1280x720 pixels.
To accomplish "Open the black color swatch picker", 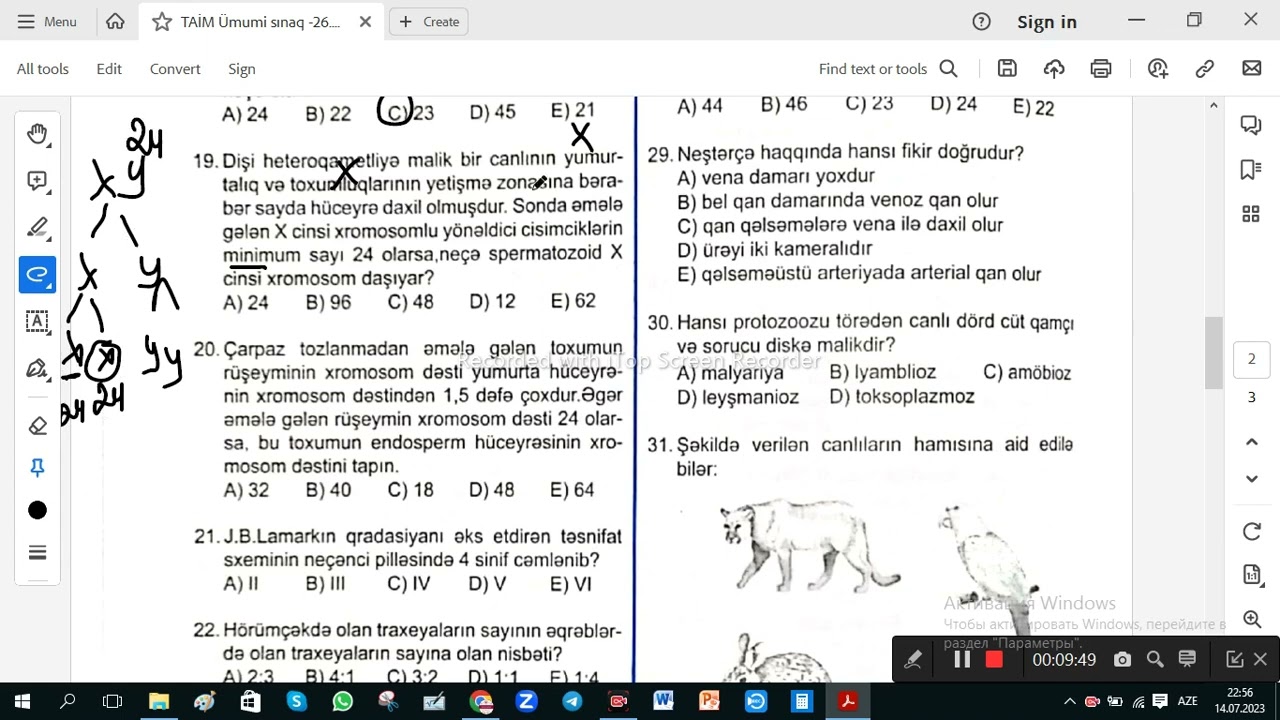I will click(37, 511).
